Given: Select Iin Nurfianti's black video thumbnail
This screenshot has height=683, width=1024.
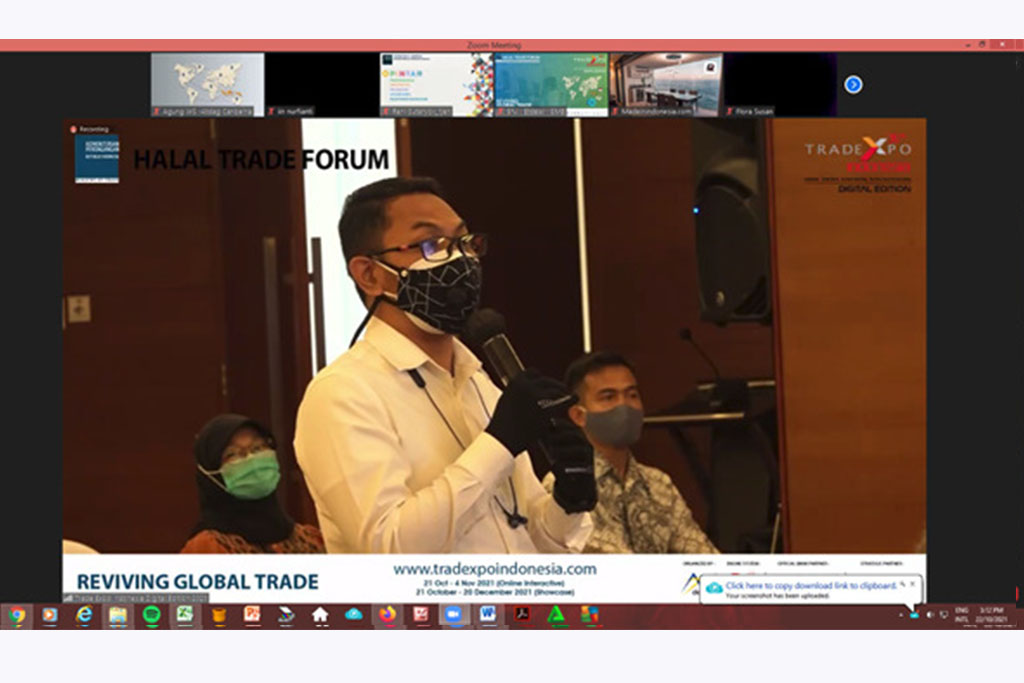Looking at the screenshot, I should [322, 85].
